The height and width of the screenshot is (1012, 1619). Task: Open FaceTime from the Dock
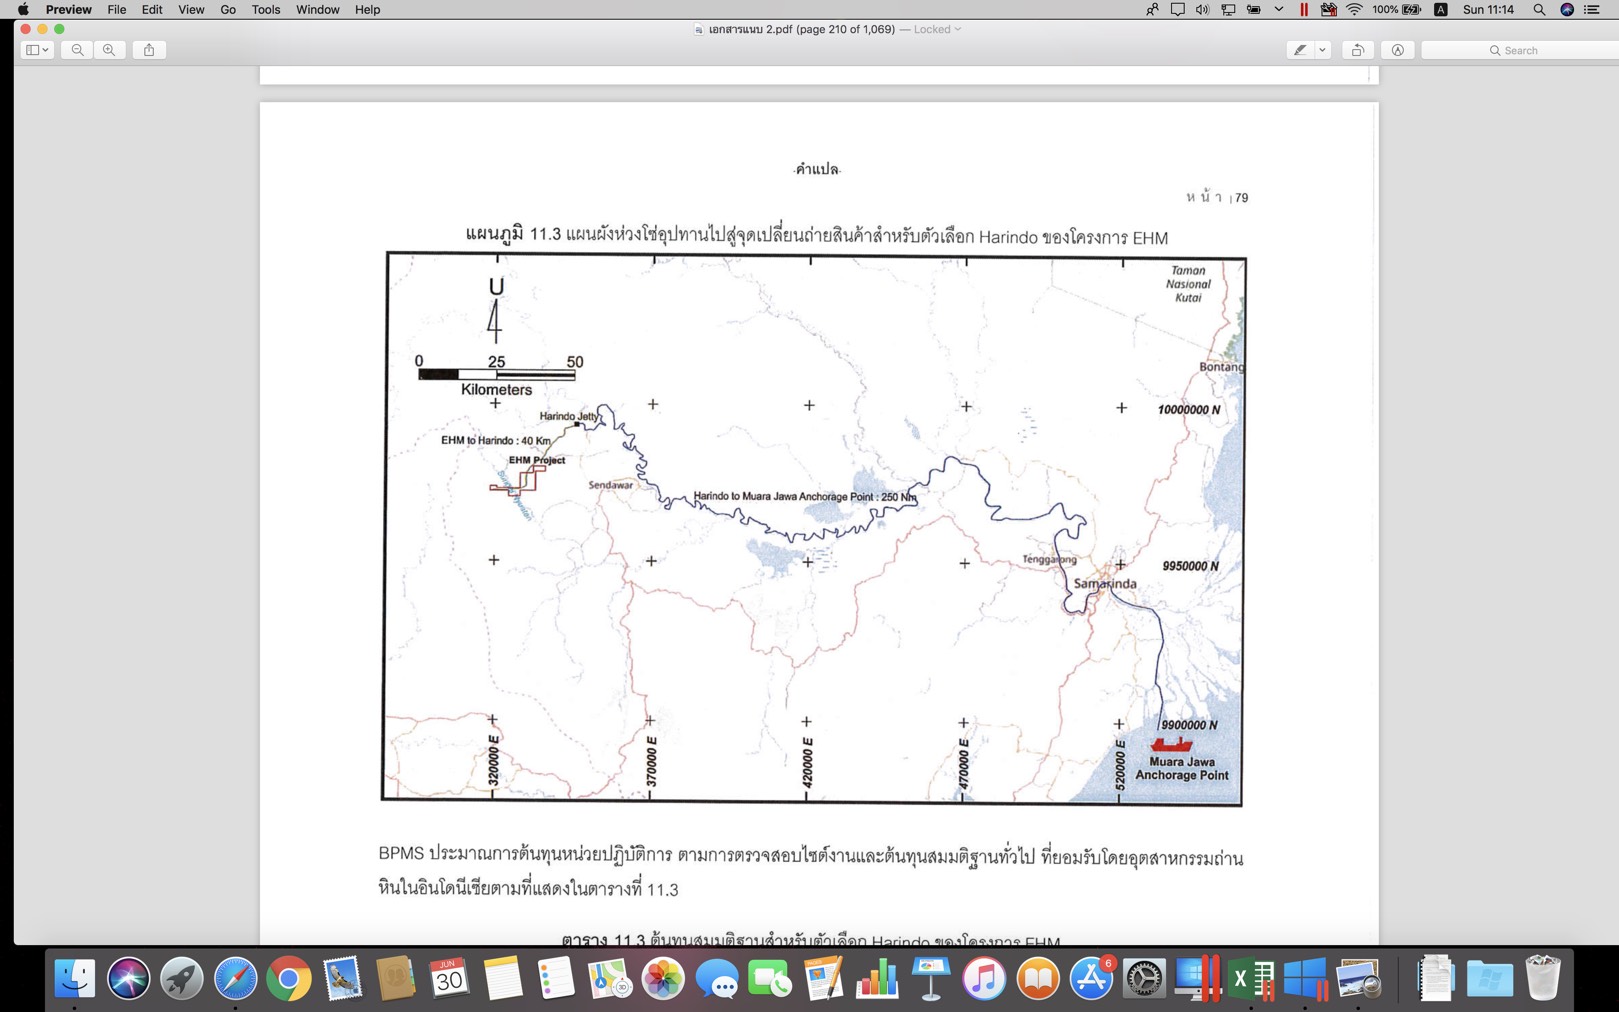[x=770, y=979]
